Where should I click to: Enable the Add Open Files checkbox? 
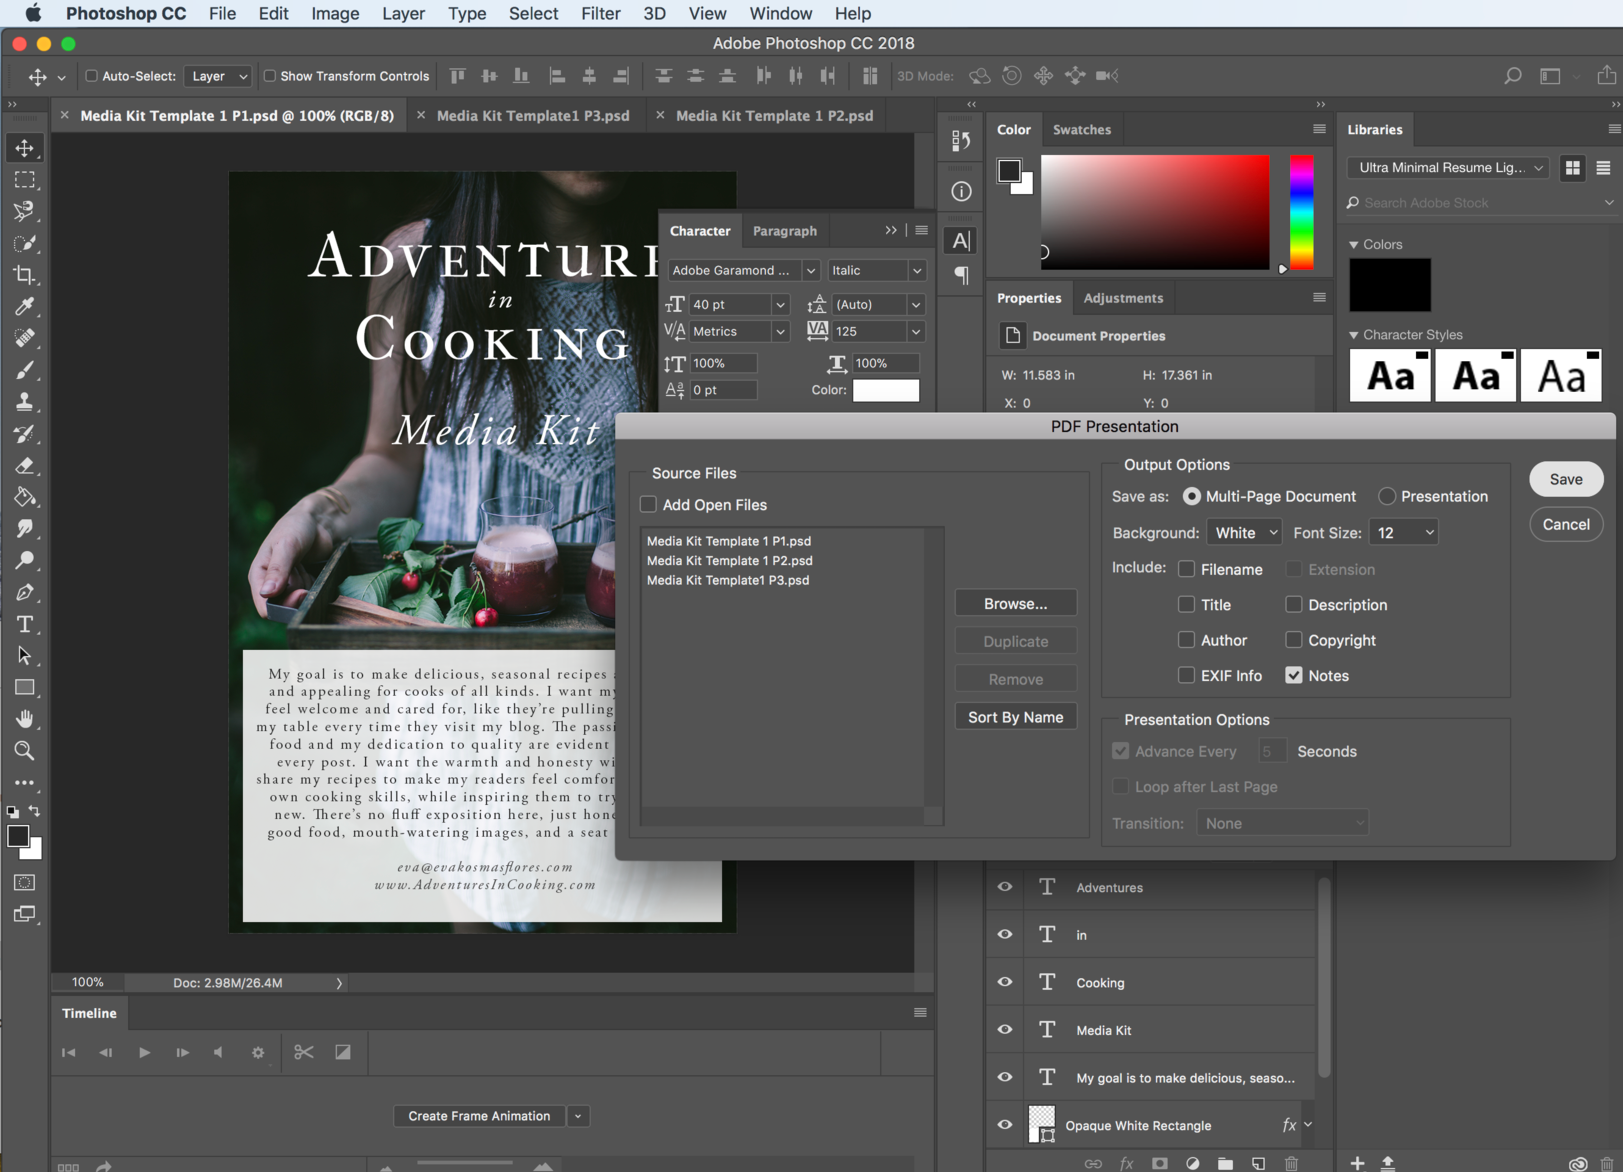point(649,505)
